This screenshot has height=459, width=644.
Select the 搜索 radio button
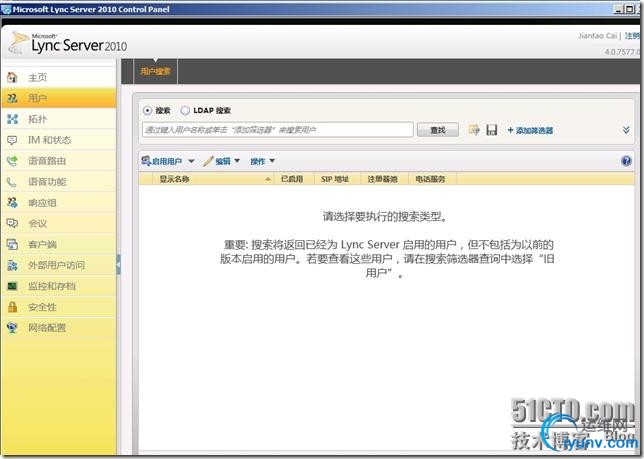point(147,110)
